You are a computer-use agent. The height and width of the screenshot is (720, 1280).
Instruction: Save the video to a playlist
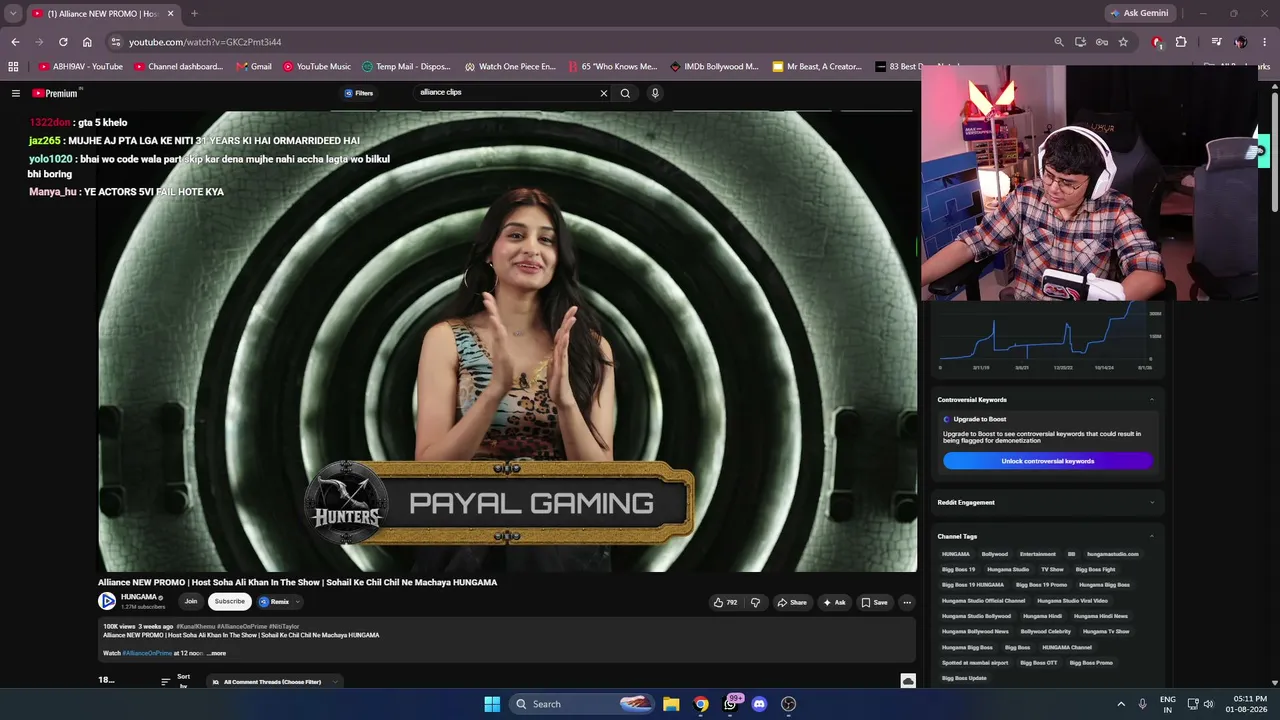874,602
